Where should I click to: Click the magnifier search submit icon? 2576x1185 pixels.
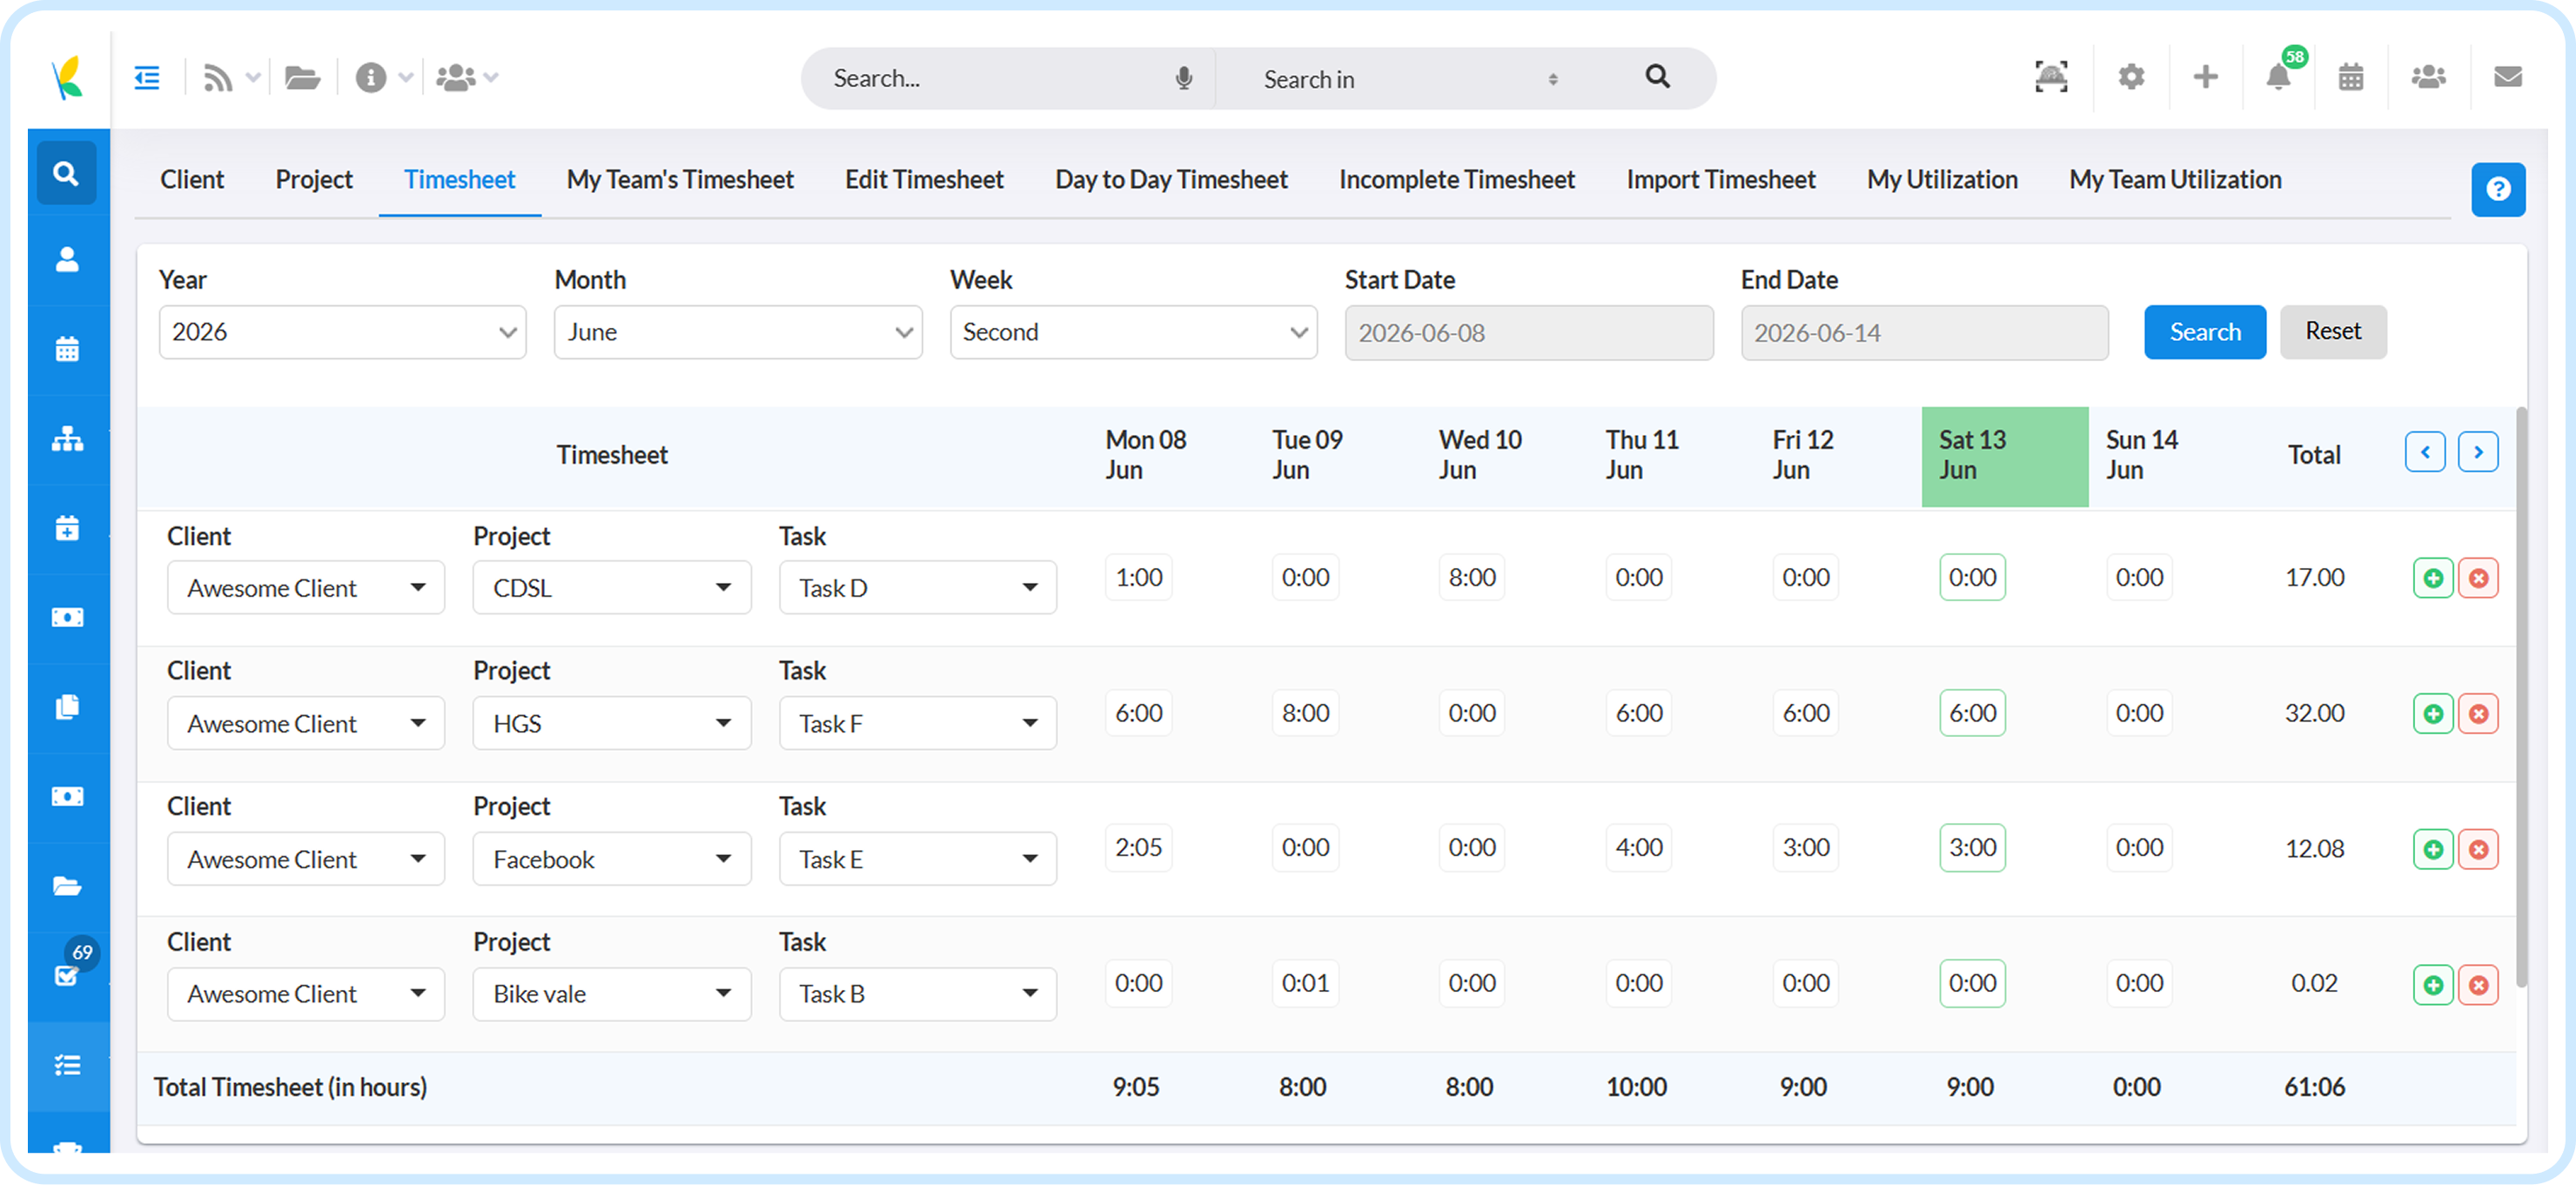(1657, 77)
